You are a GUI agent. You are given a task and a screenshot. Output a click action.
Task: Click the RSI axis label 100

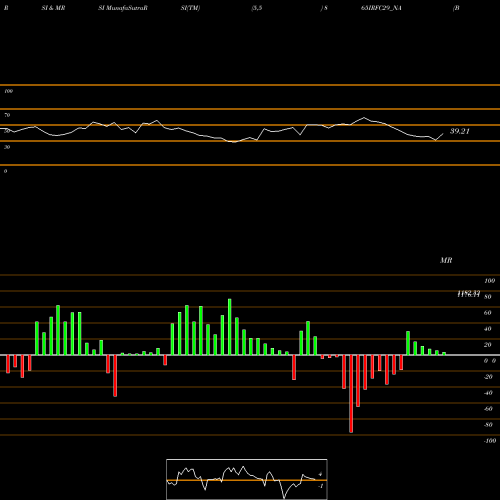pos(8,91)
